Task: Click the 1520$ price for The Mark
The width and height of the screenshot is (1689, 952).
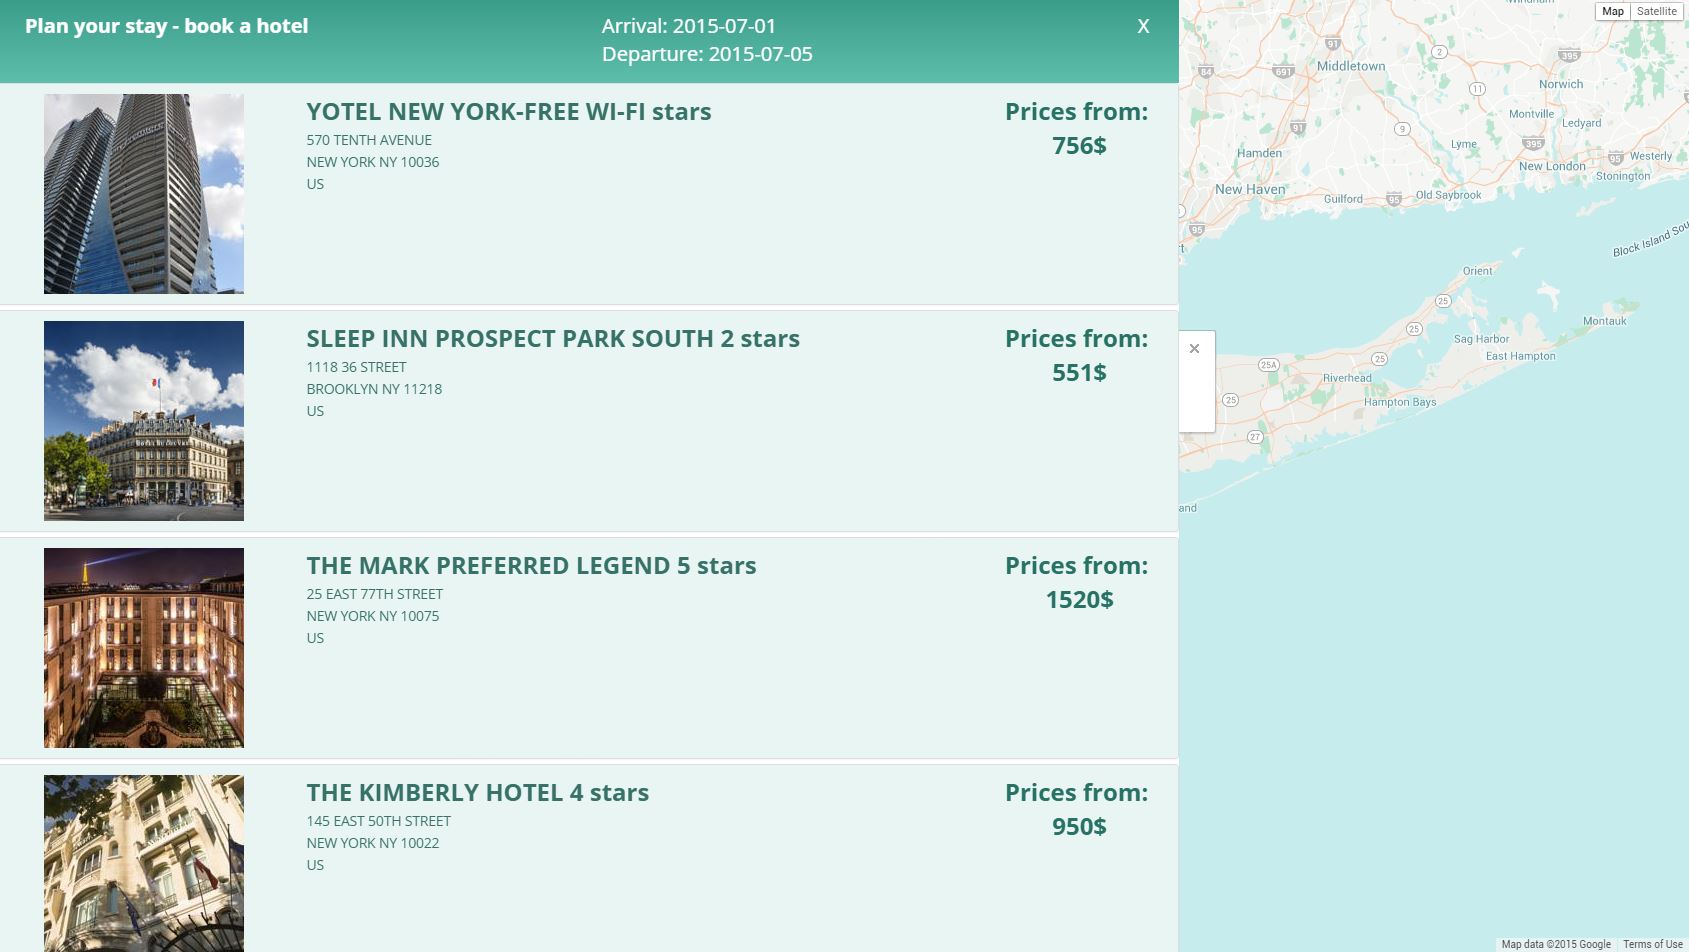Action: point(1079,599)
